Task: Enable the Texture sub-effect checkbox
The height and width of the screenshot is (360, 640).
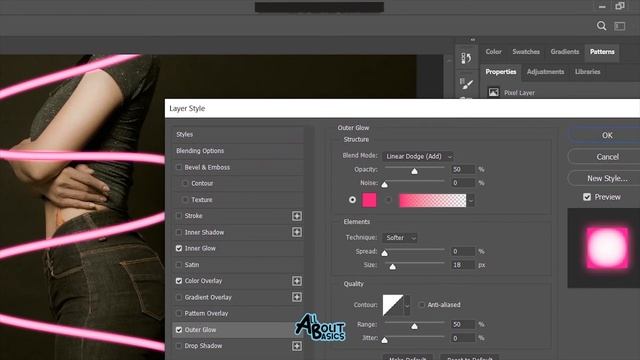Action: click(x=186, y=200)
